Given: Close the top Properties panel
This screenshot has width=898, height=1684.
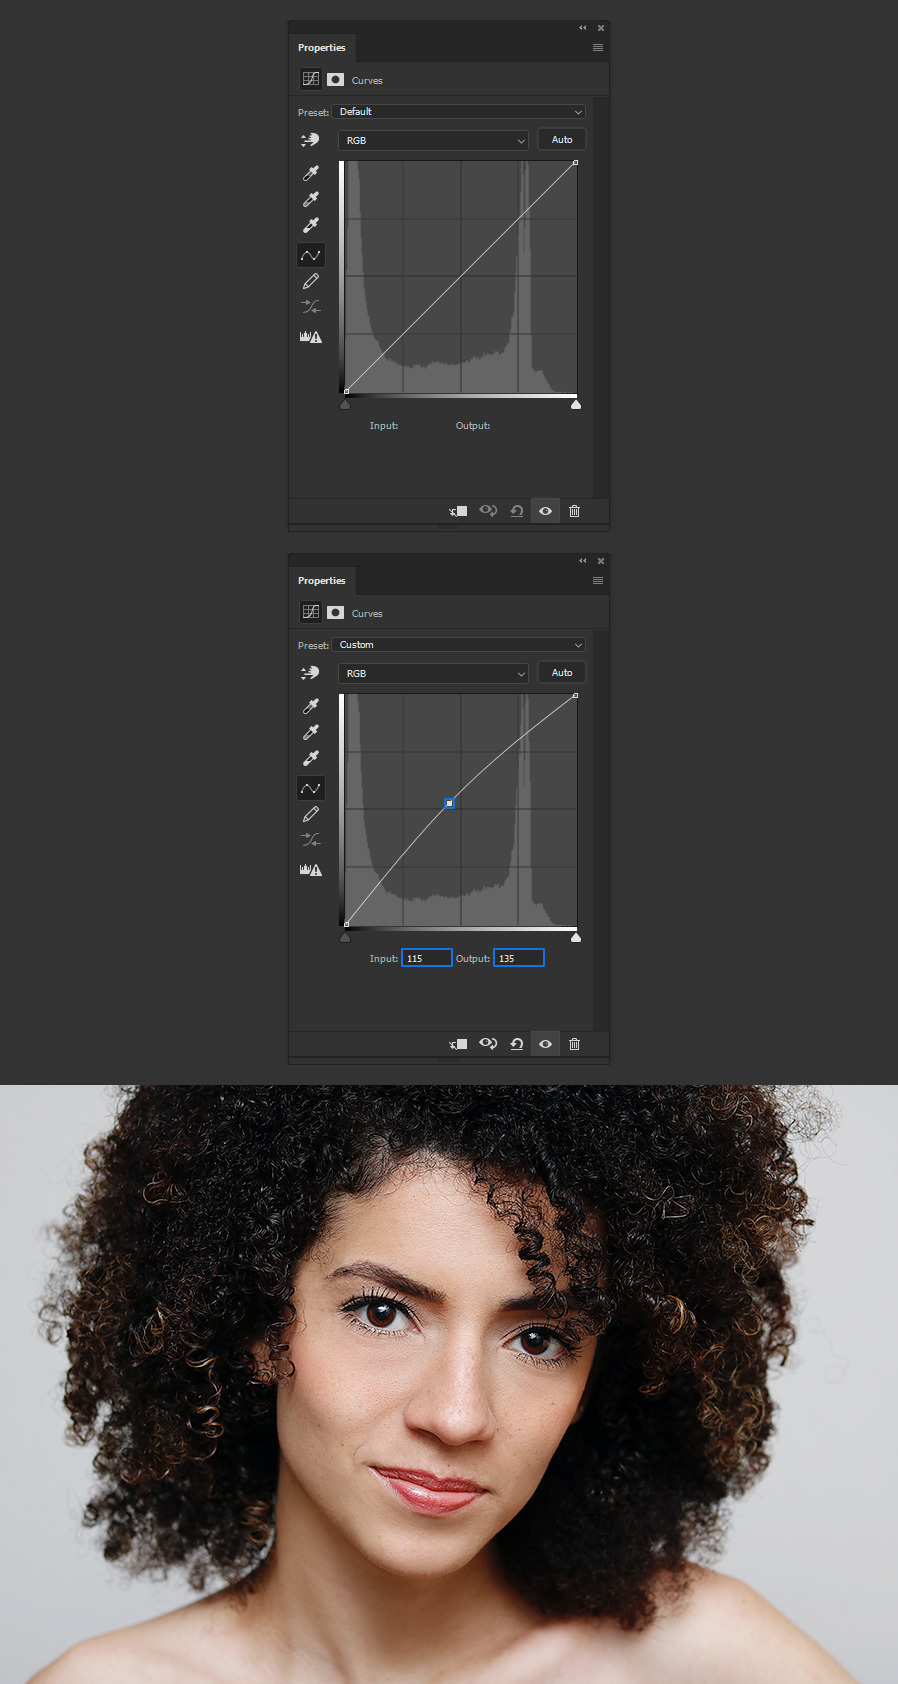Looking at the screenshot, I should pyautogui.click(x=601, y=28).
